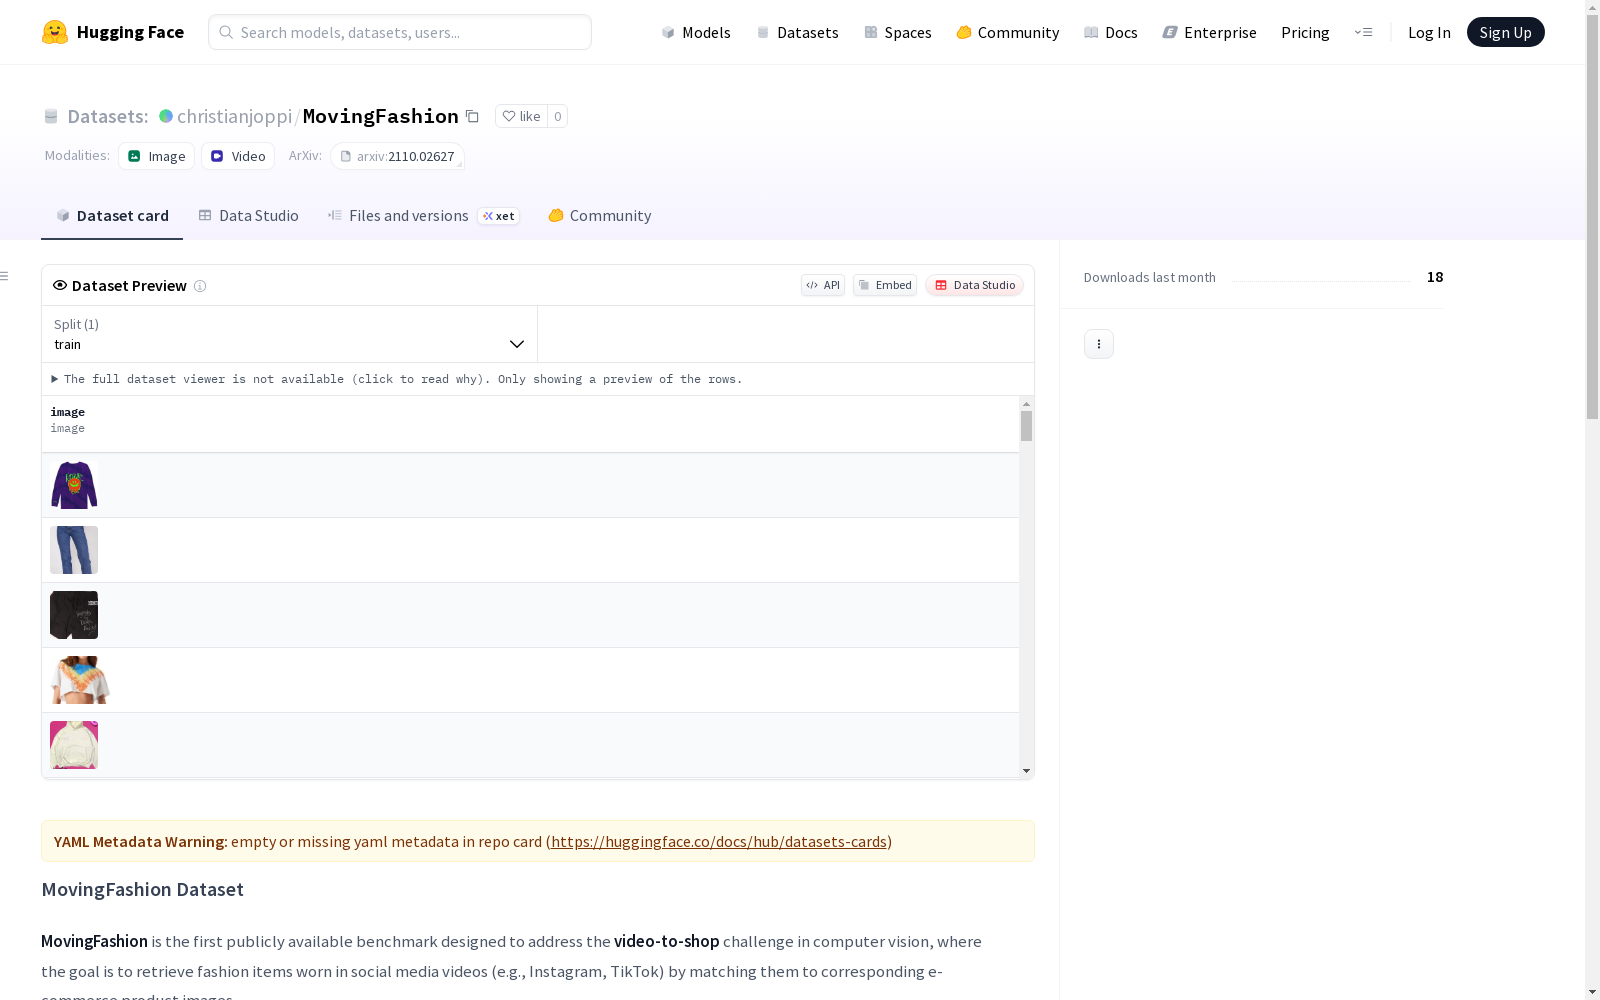Open Enterprise in the top navigation
This screenshot has width=1600, height=1000.
point(1209,32)
